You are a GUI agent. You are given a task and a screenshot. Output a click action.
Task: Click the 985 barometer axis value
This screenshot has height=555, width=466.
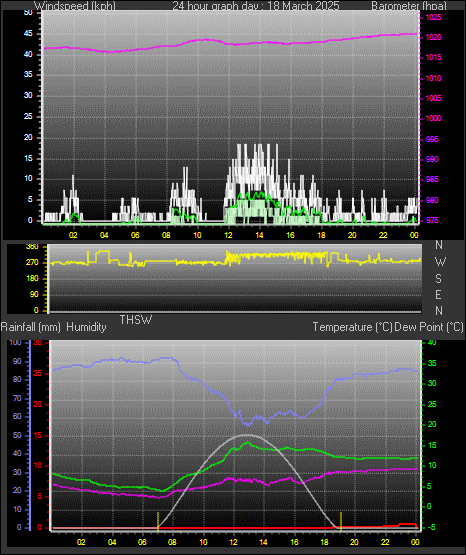[x=432, y=179]
